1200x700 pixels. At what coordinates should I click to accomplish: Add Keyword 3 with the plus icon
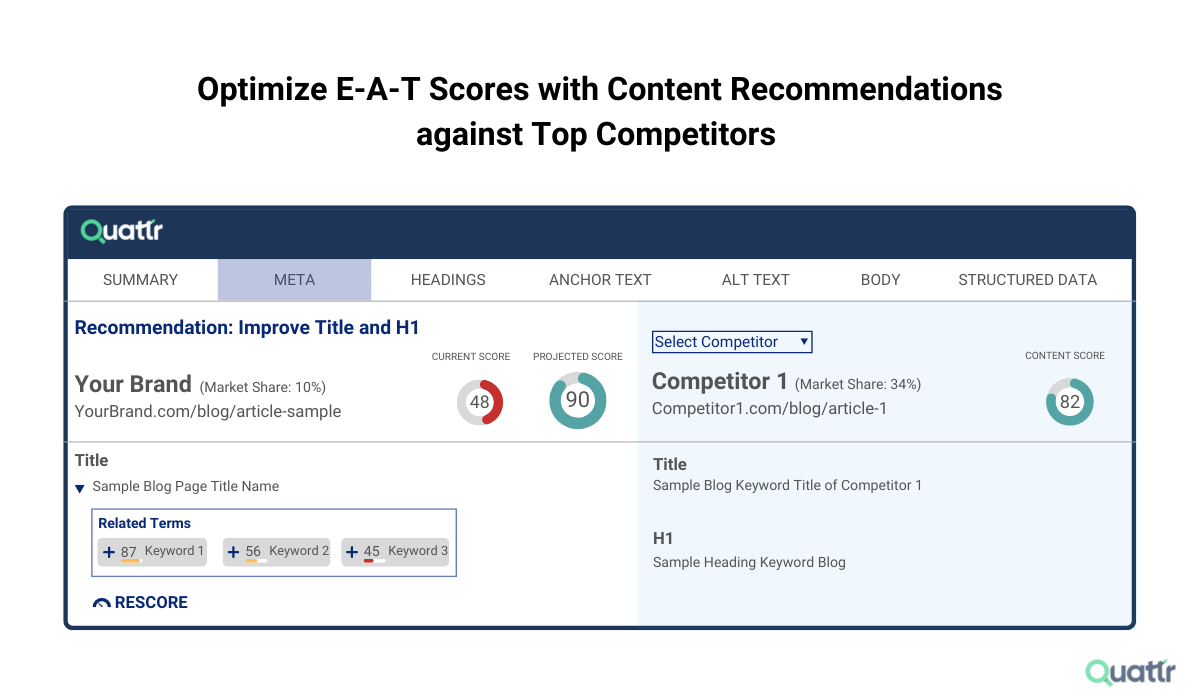tap(351, 551)
